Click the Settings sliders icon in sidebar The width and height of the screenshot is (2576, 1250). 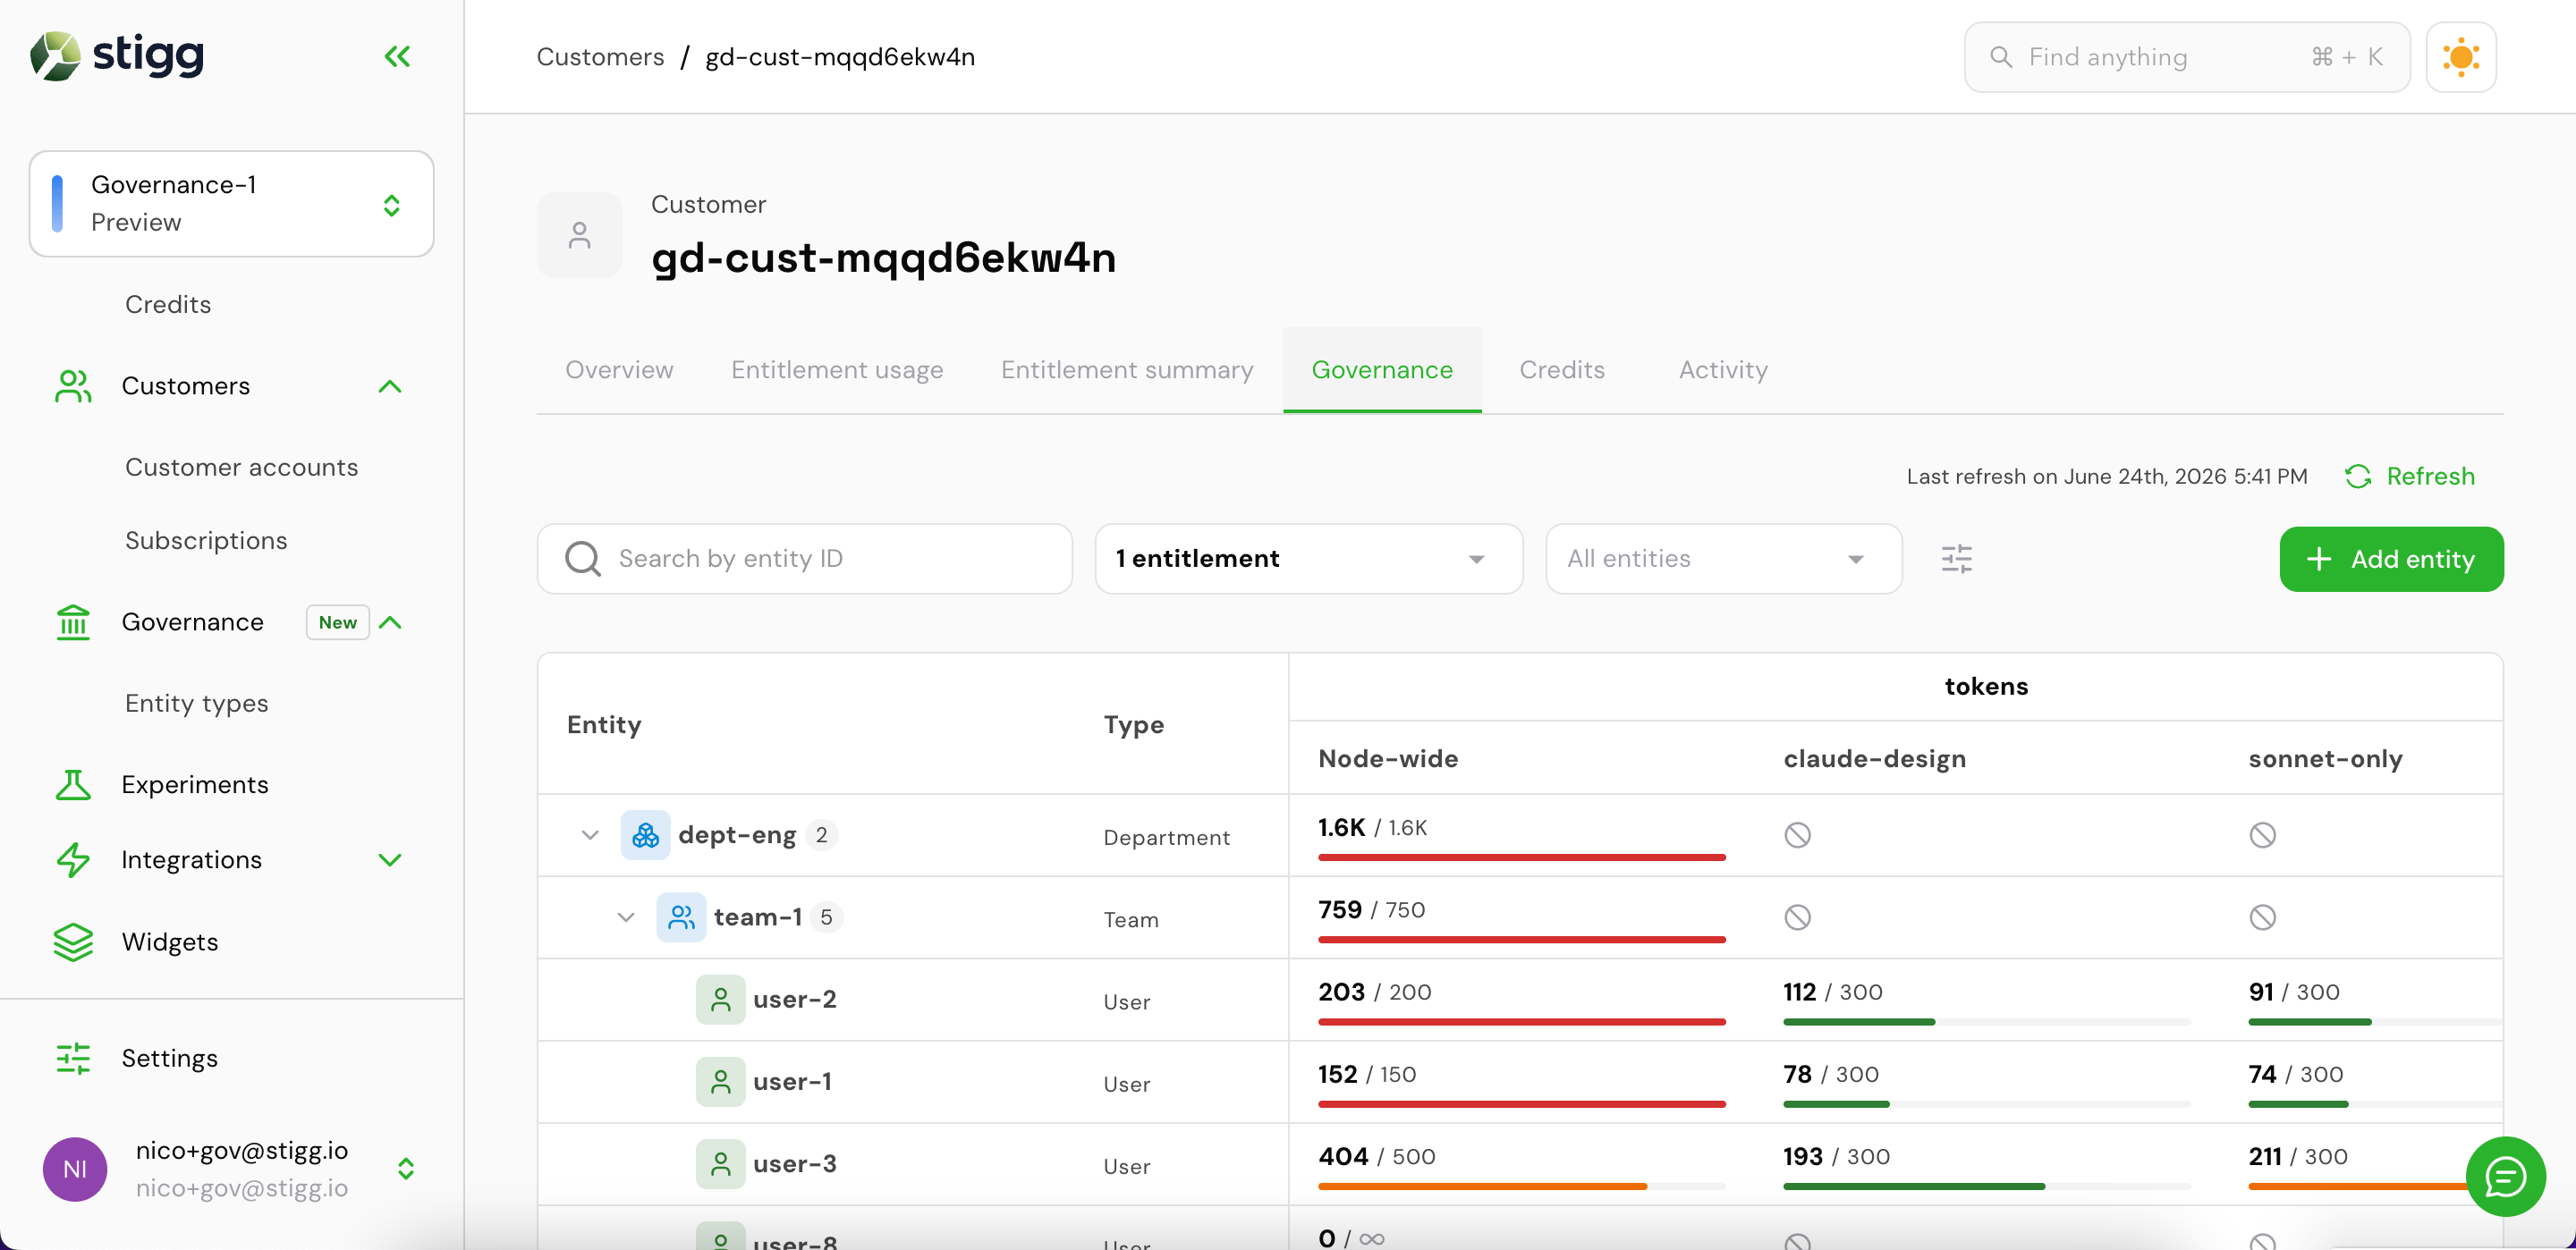pos(73,1058)
